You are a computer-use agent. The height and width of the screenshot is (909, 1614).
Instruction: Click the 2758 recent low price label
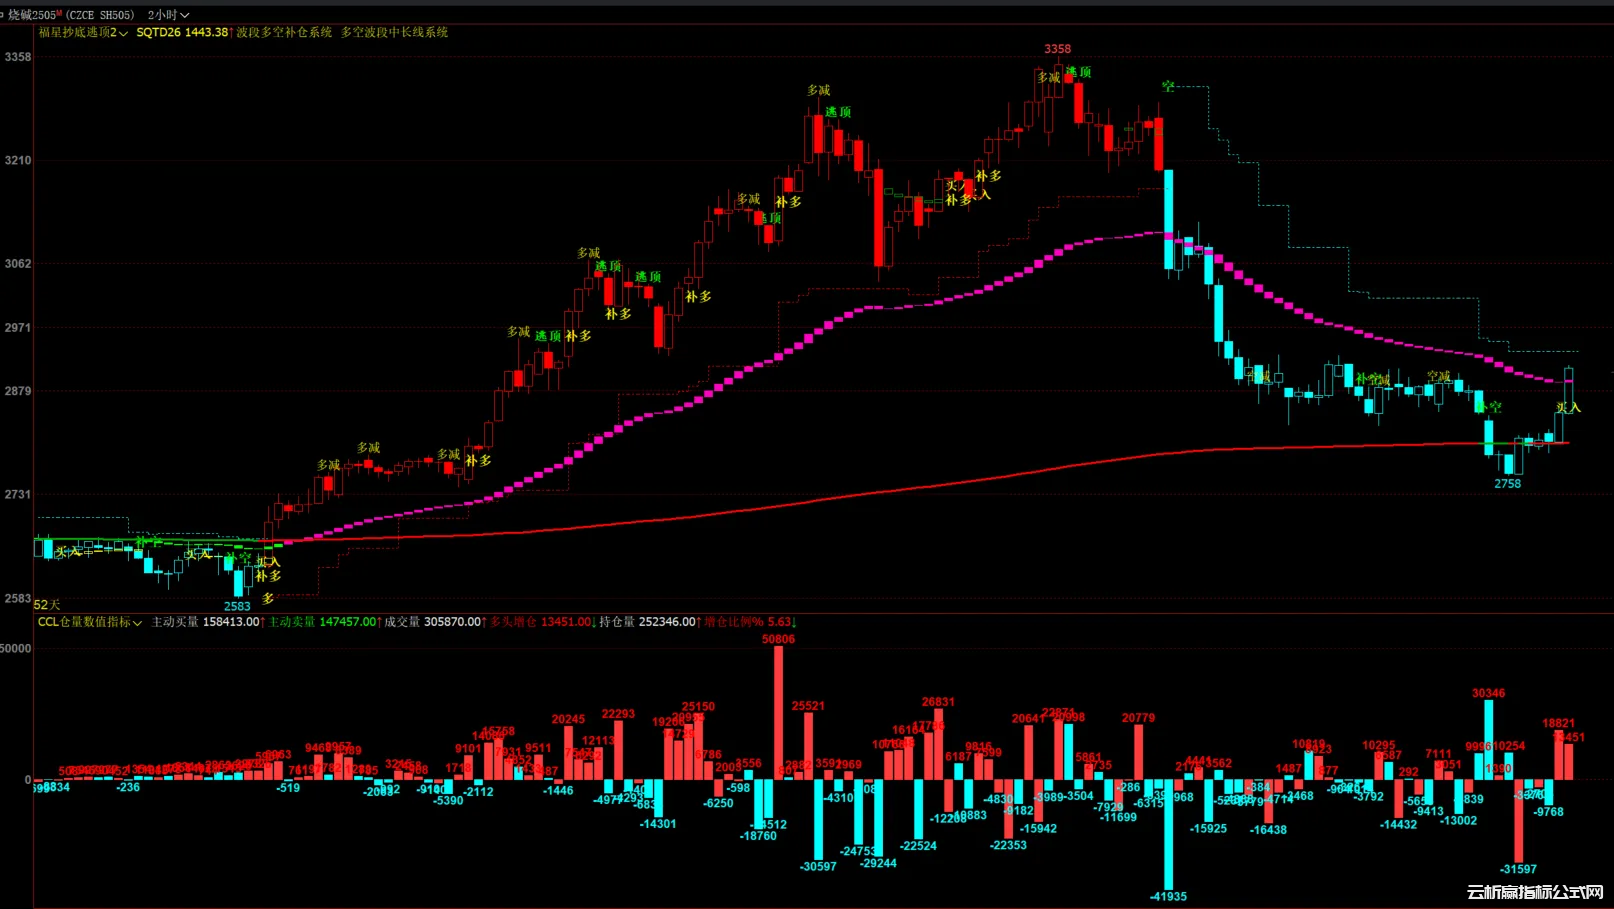tap(1507, 484)
